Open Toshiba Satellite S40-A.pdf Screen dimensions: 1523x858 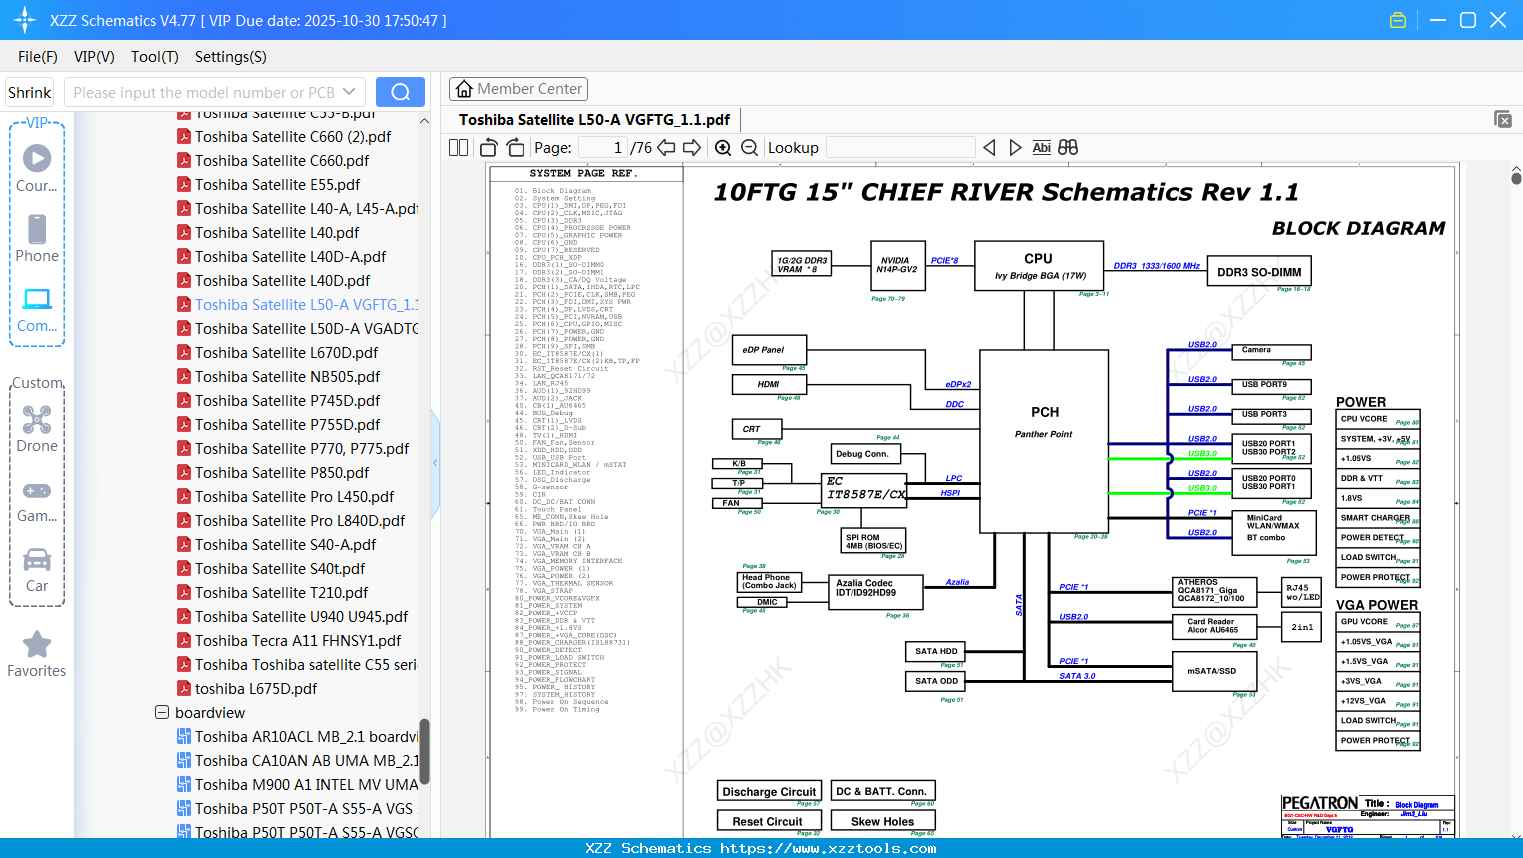tap(285, 545)
